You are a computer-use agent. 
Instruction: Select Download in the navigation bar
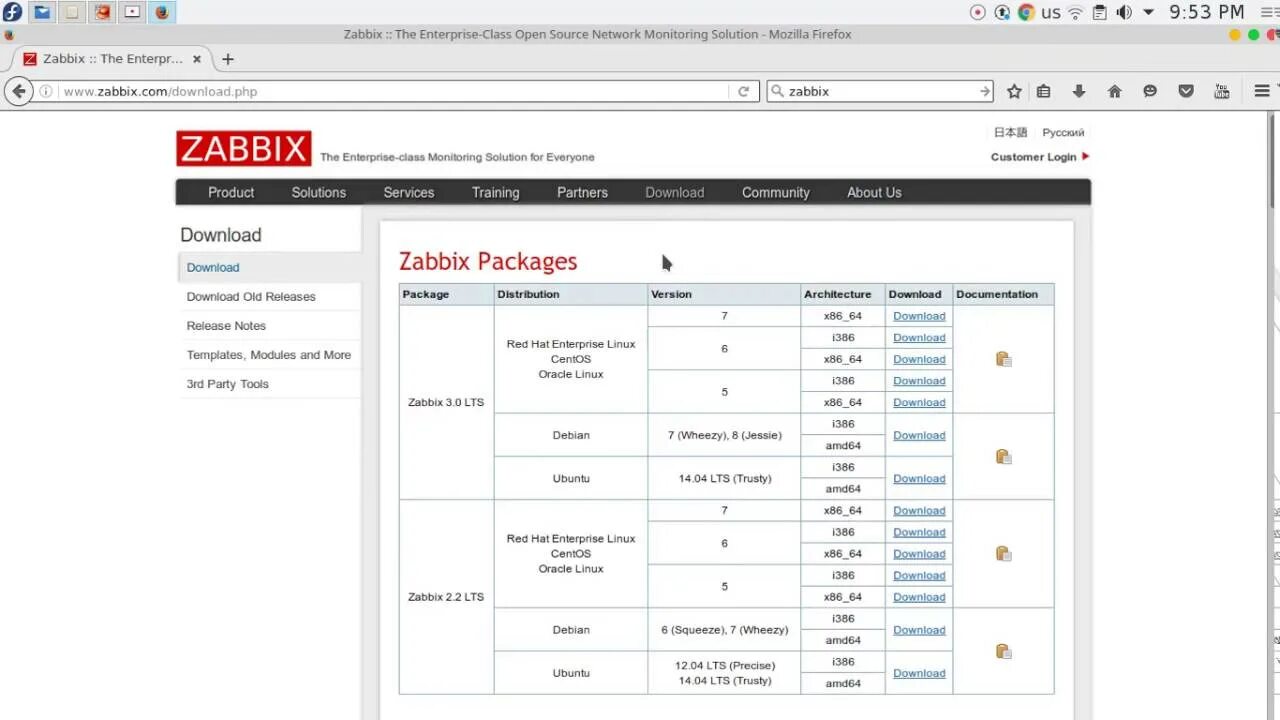pos(675,192)
